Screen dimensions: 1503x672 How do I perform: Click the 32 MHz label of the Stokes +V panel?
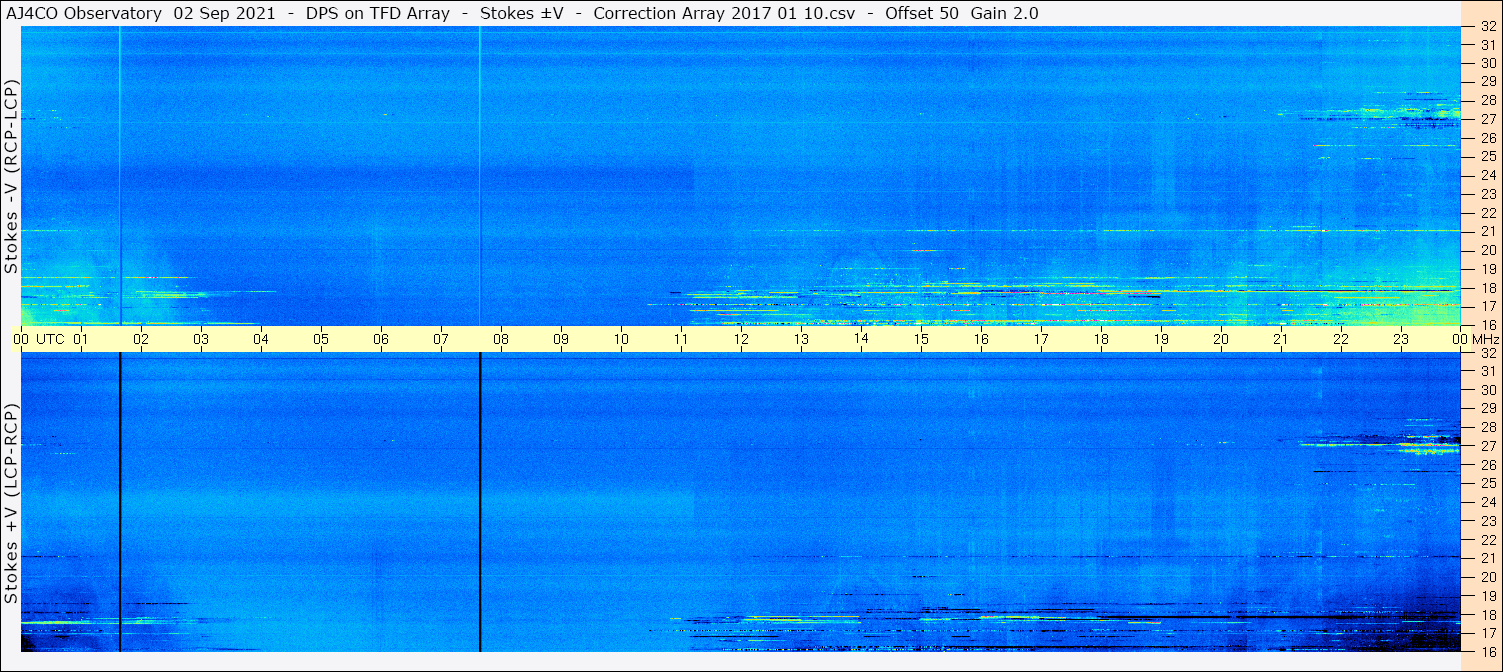click(x=1488, y=353)
